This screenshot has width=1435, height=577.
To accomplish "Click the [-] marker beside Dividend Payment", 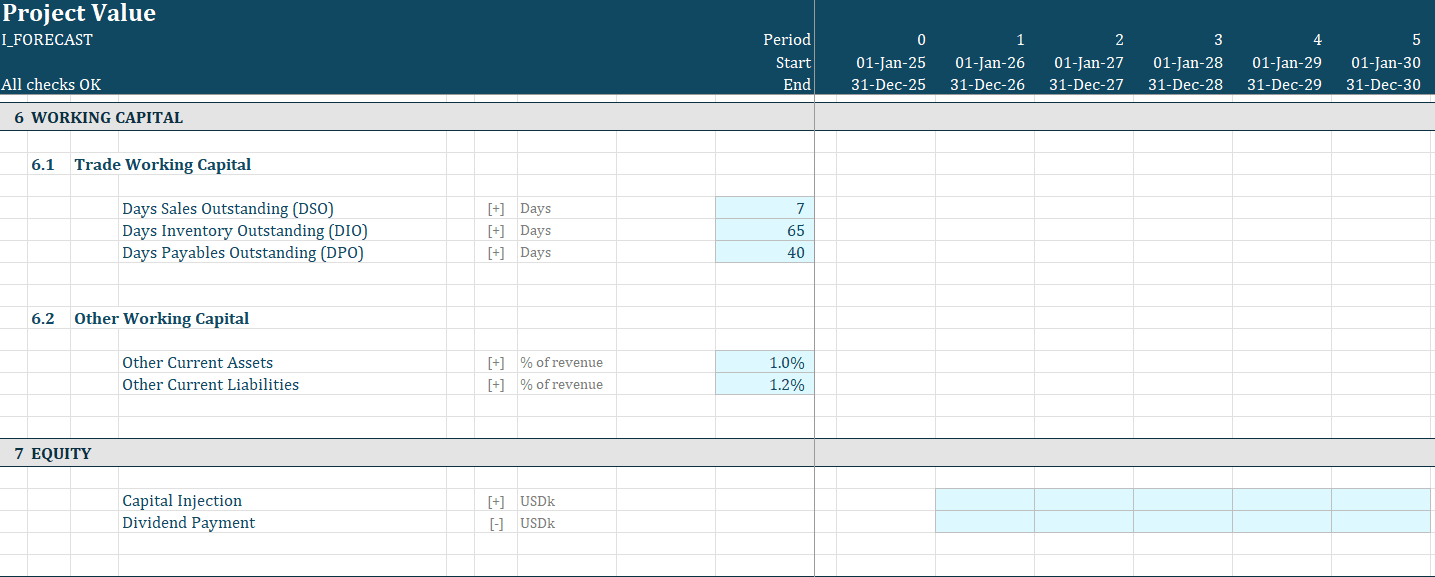I will click(496, 522).
